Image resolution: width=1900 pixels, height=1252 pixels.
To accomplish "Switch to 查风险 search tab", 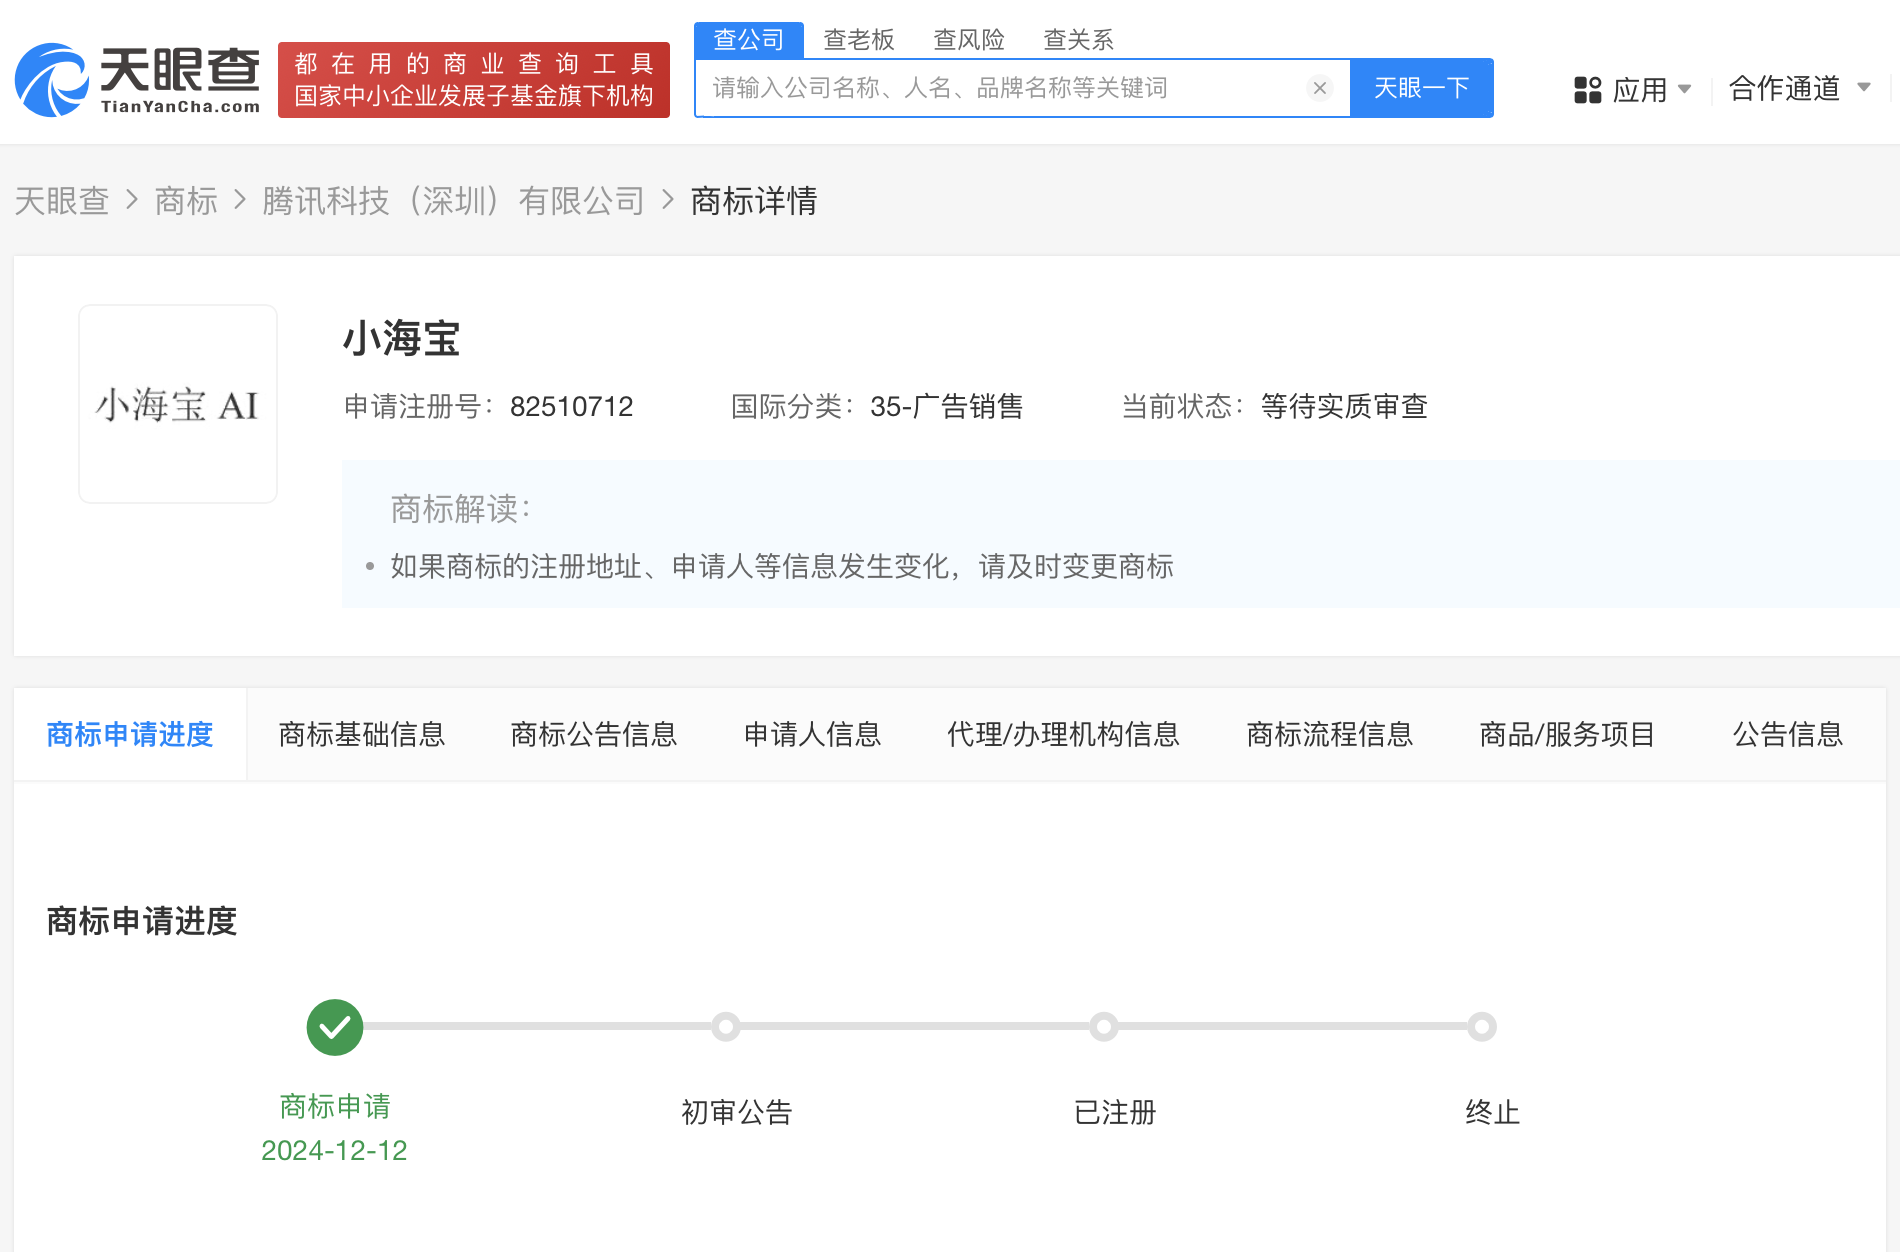I will click(968, 40).
